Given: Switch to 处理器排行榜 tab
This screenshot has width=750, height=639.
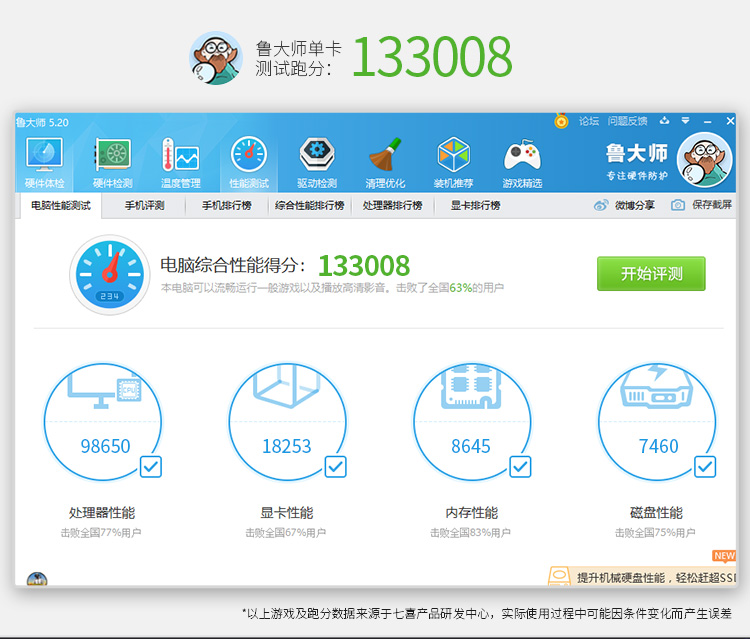Looking at the screenshot, I should click(392, 206).
